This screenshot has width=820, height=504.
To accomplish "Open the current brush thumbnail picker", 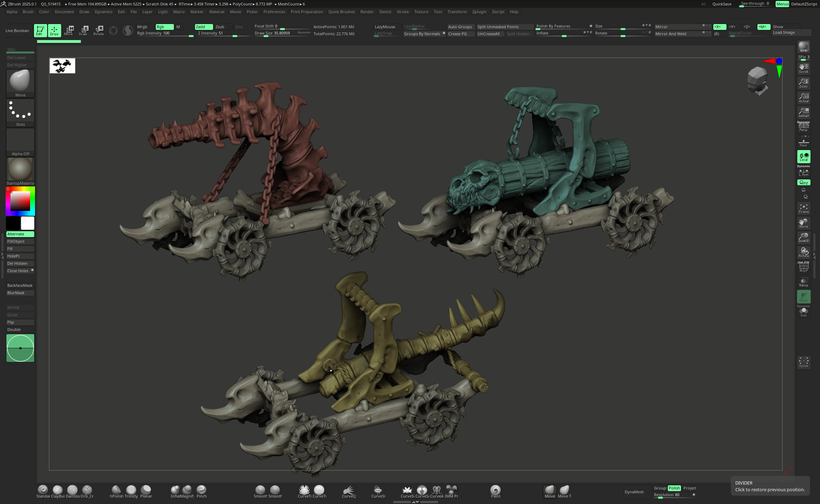I will 20,82.
